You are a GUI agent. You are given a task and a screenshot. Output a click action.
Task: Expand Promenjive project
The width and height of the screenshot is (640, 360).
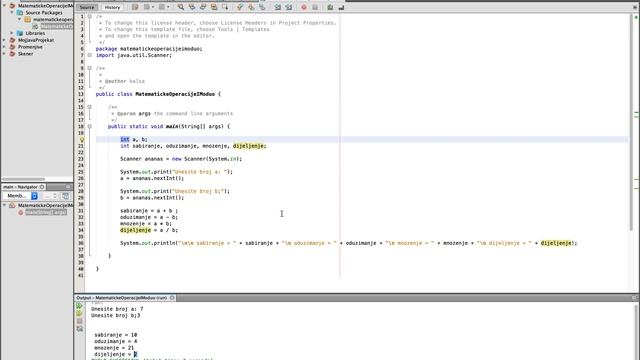(x=4, y=47)
